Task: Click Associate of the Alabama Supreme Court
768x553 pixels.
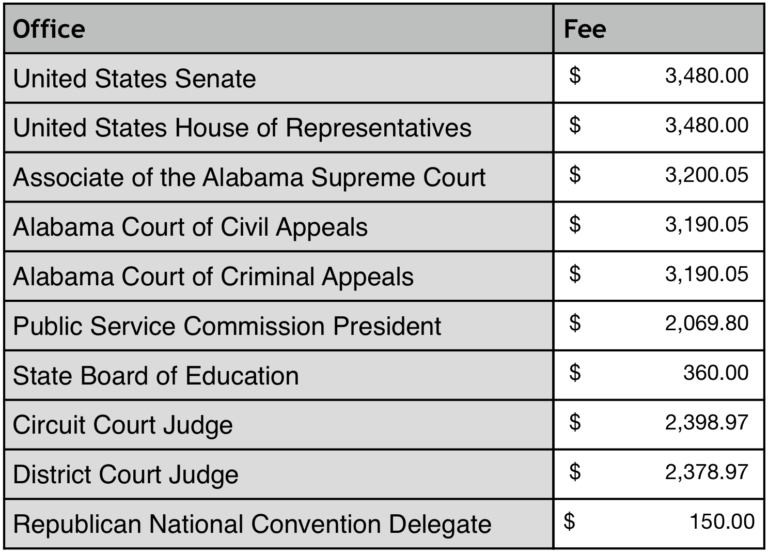Action: click(x=249, y=177)
